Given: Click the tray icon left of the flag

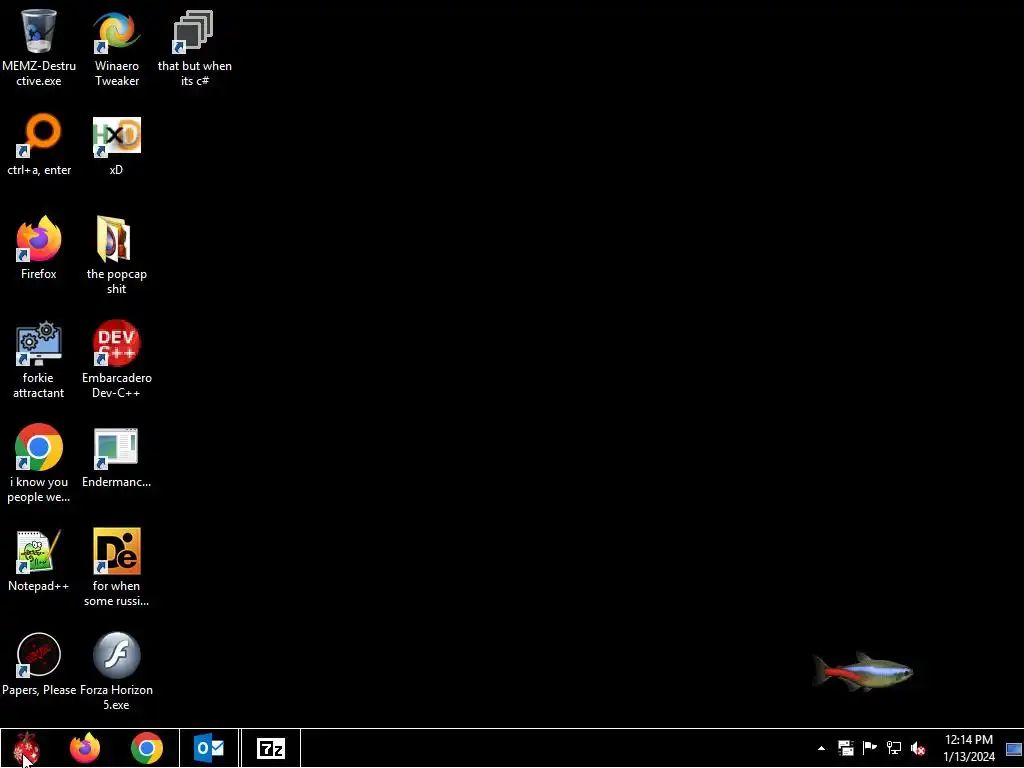Looking at the screenshot, I should click(x=846, y=748).
